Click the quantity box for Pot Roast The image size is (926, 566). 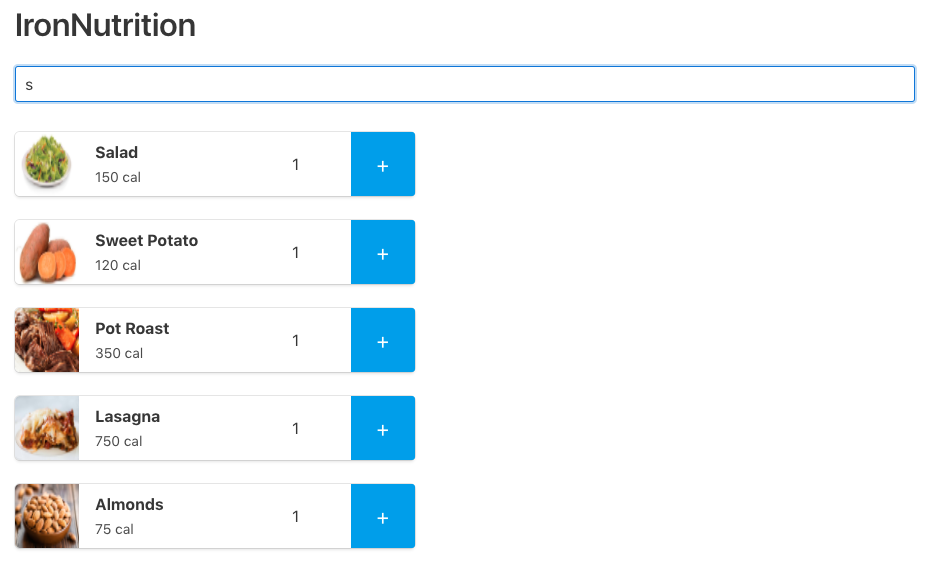[296, 341]
